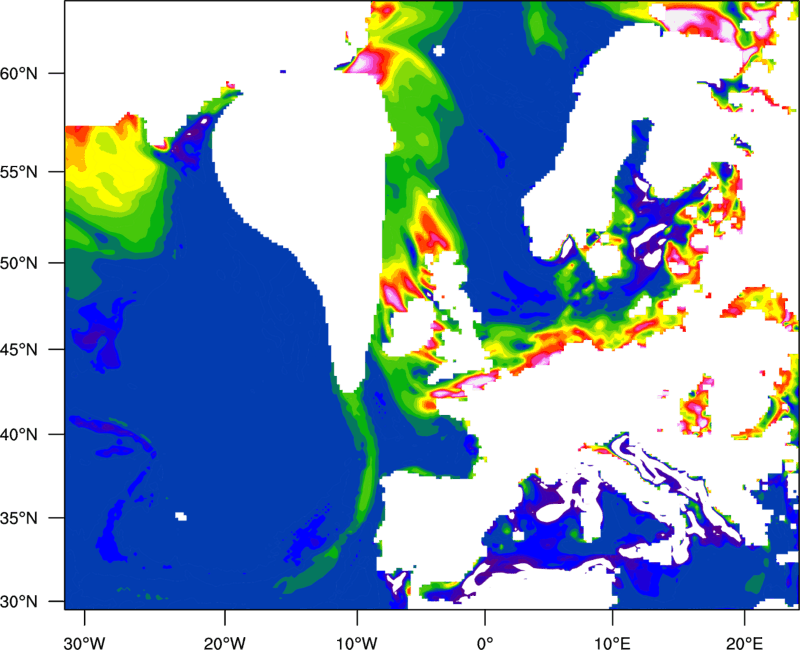This screenshot has width=800, height=650.
Task: Click the 20°W longitude label
Action: click(225, 643)
